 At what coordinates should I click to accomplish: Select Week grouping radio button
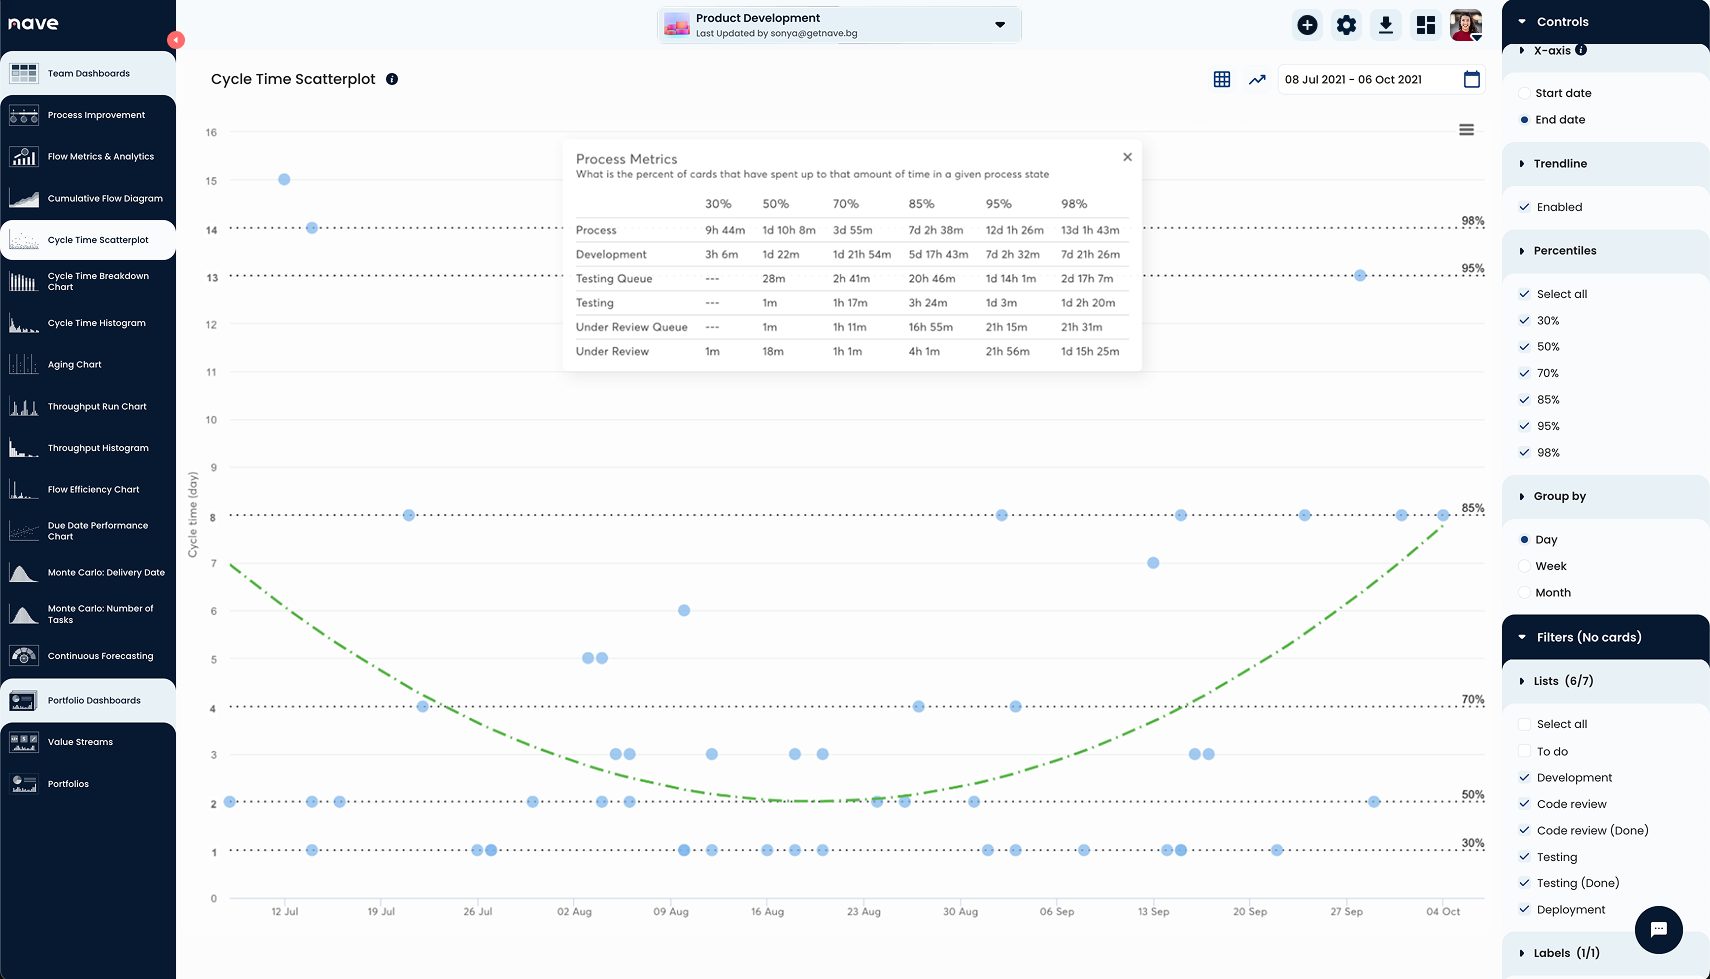tap(1524, 565)
